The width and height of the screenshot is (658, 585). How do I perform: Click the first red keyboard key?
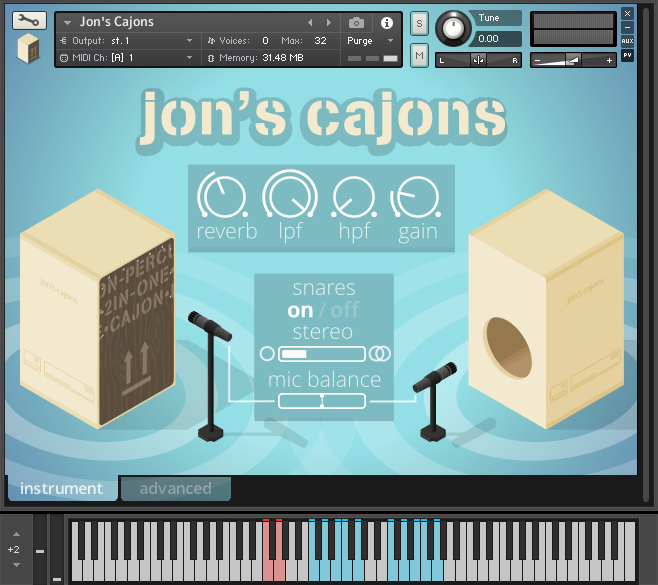(x=268, y=569)
